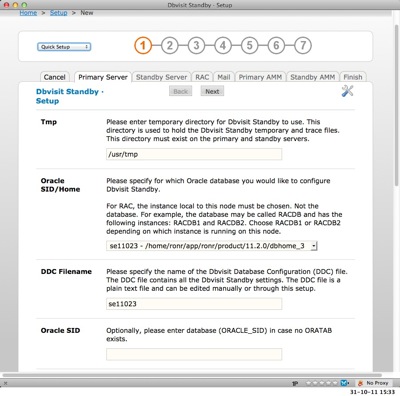Expand the Oracle SID/Home selection dropdown
This screenshot has width=400, height=396.
pos(212,246)
